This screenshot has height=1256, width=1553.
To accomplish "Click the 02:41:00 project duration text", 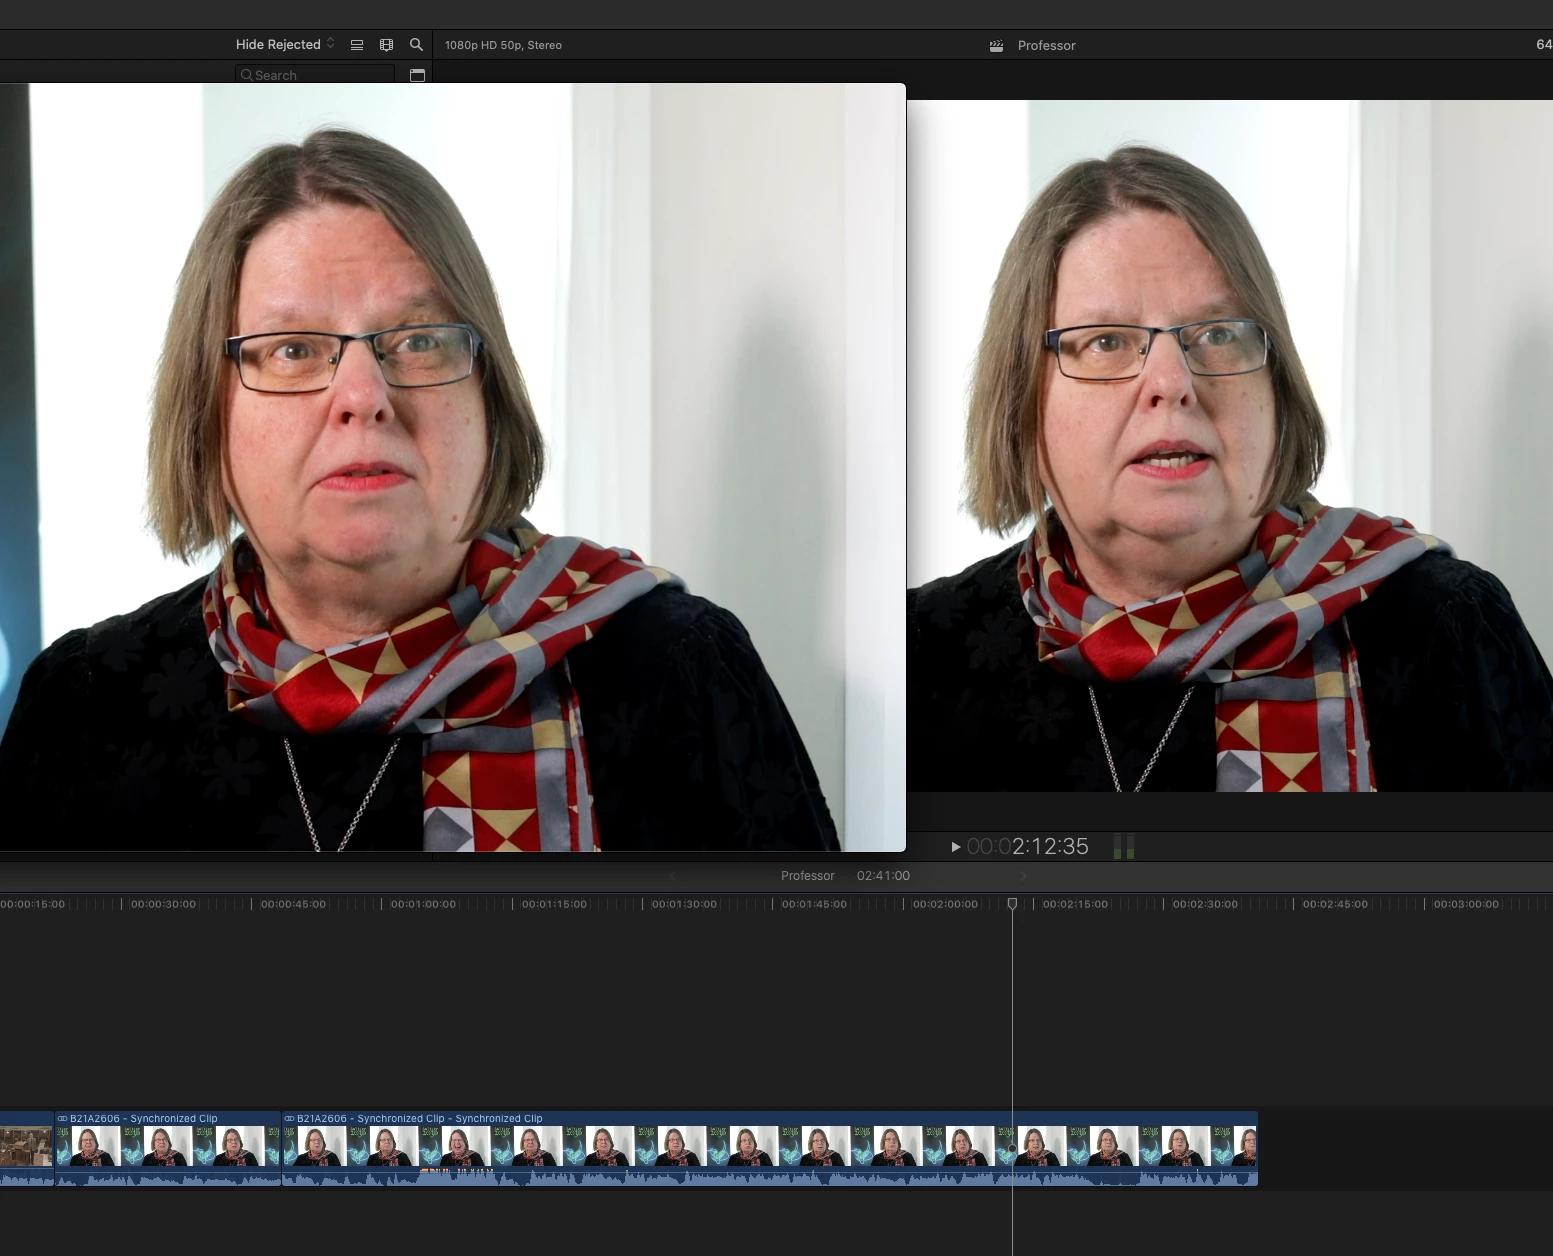I will (x=883, y=876).
